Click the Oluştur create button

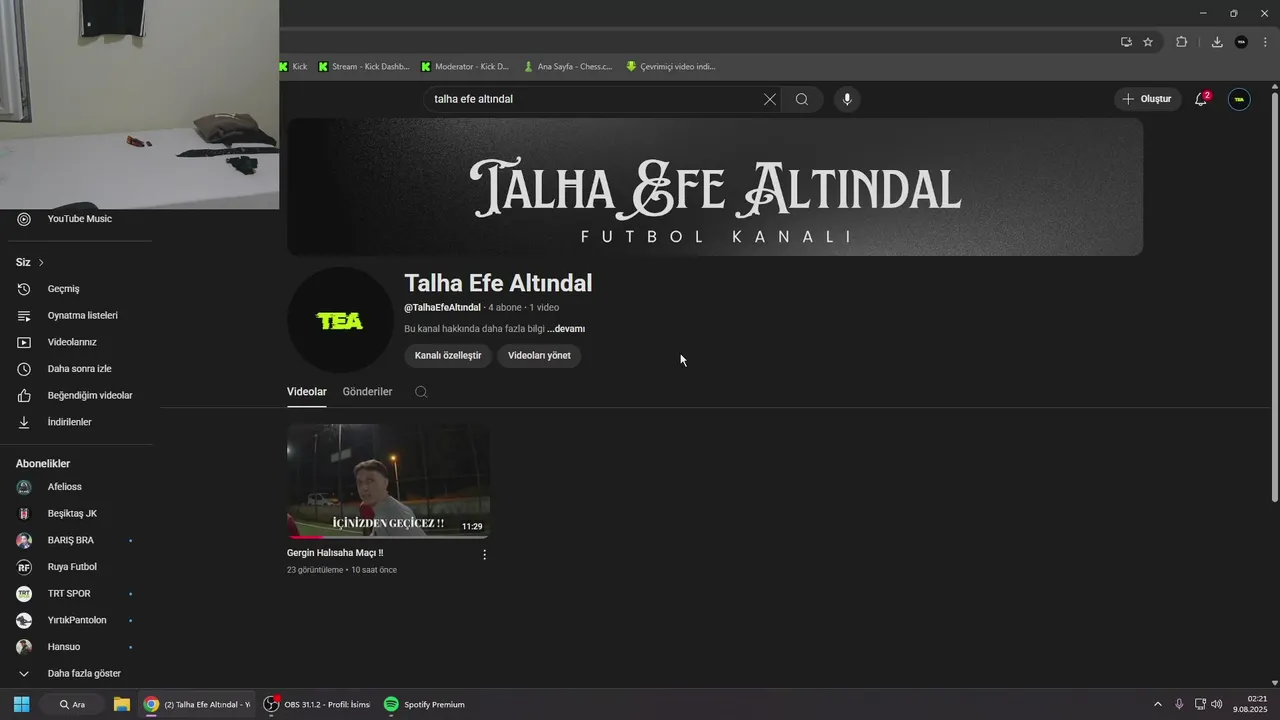coord(1147,99)
